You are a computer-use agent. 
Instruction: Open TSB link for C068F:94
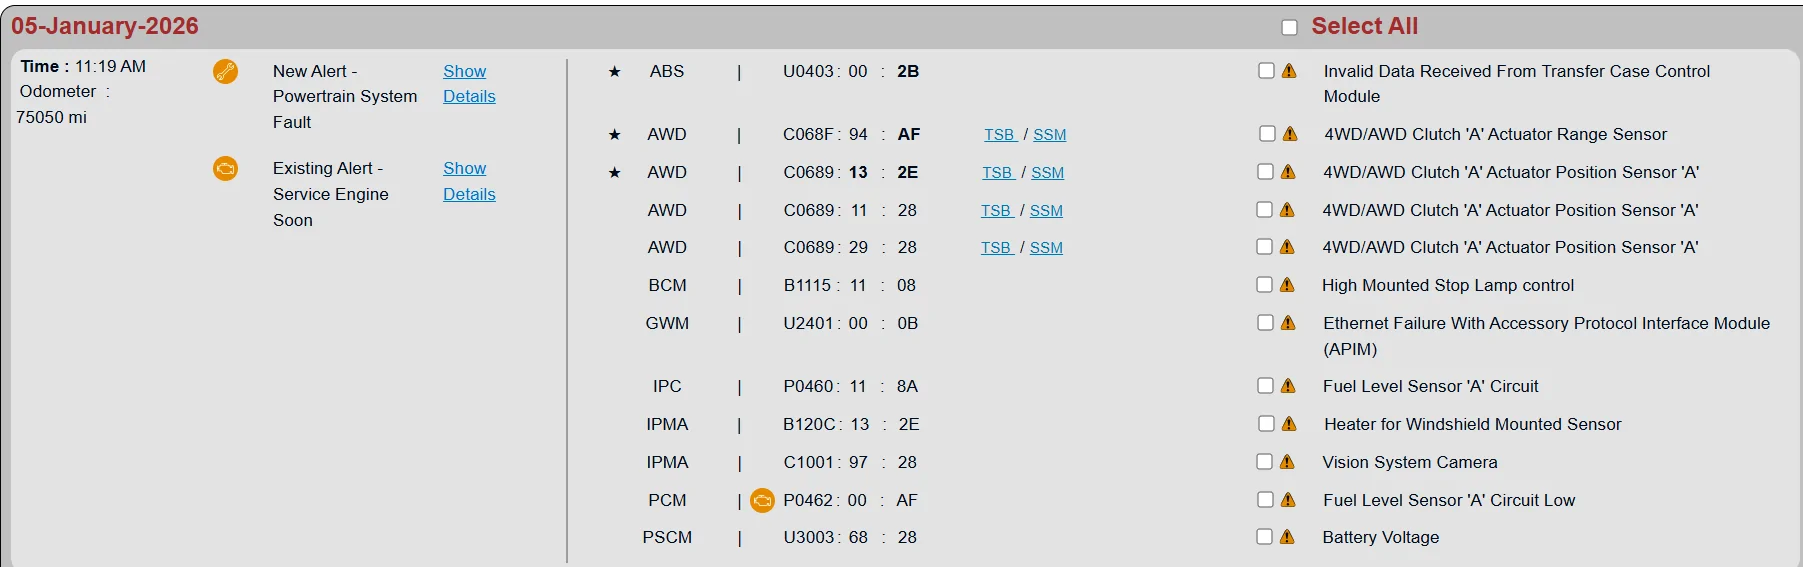[1000, 135]
